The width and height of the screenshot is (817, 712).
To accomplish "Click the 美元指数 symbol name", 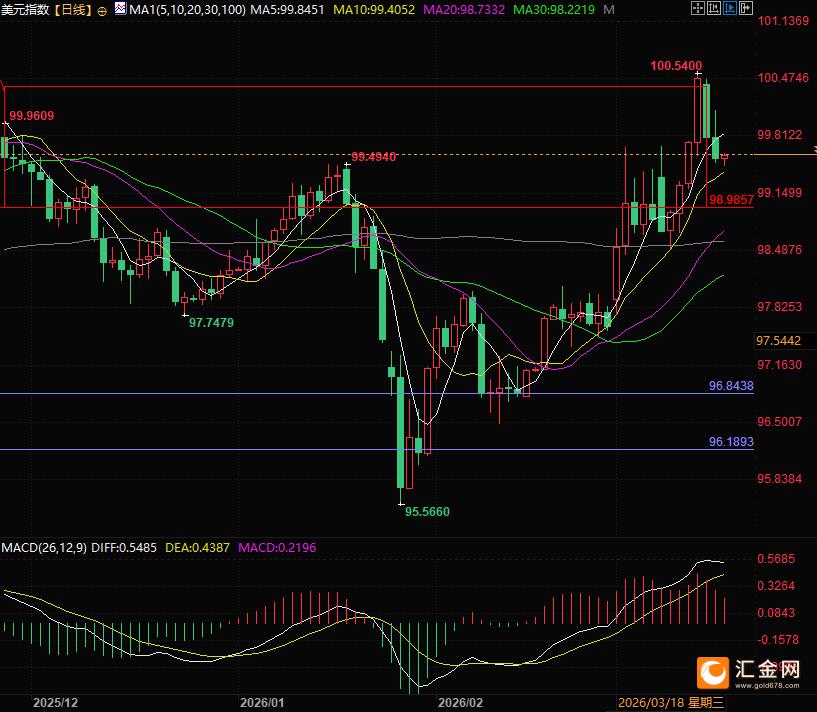I will click(25, 9).
